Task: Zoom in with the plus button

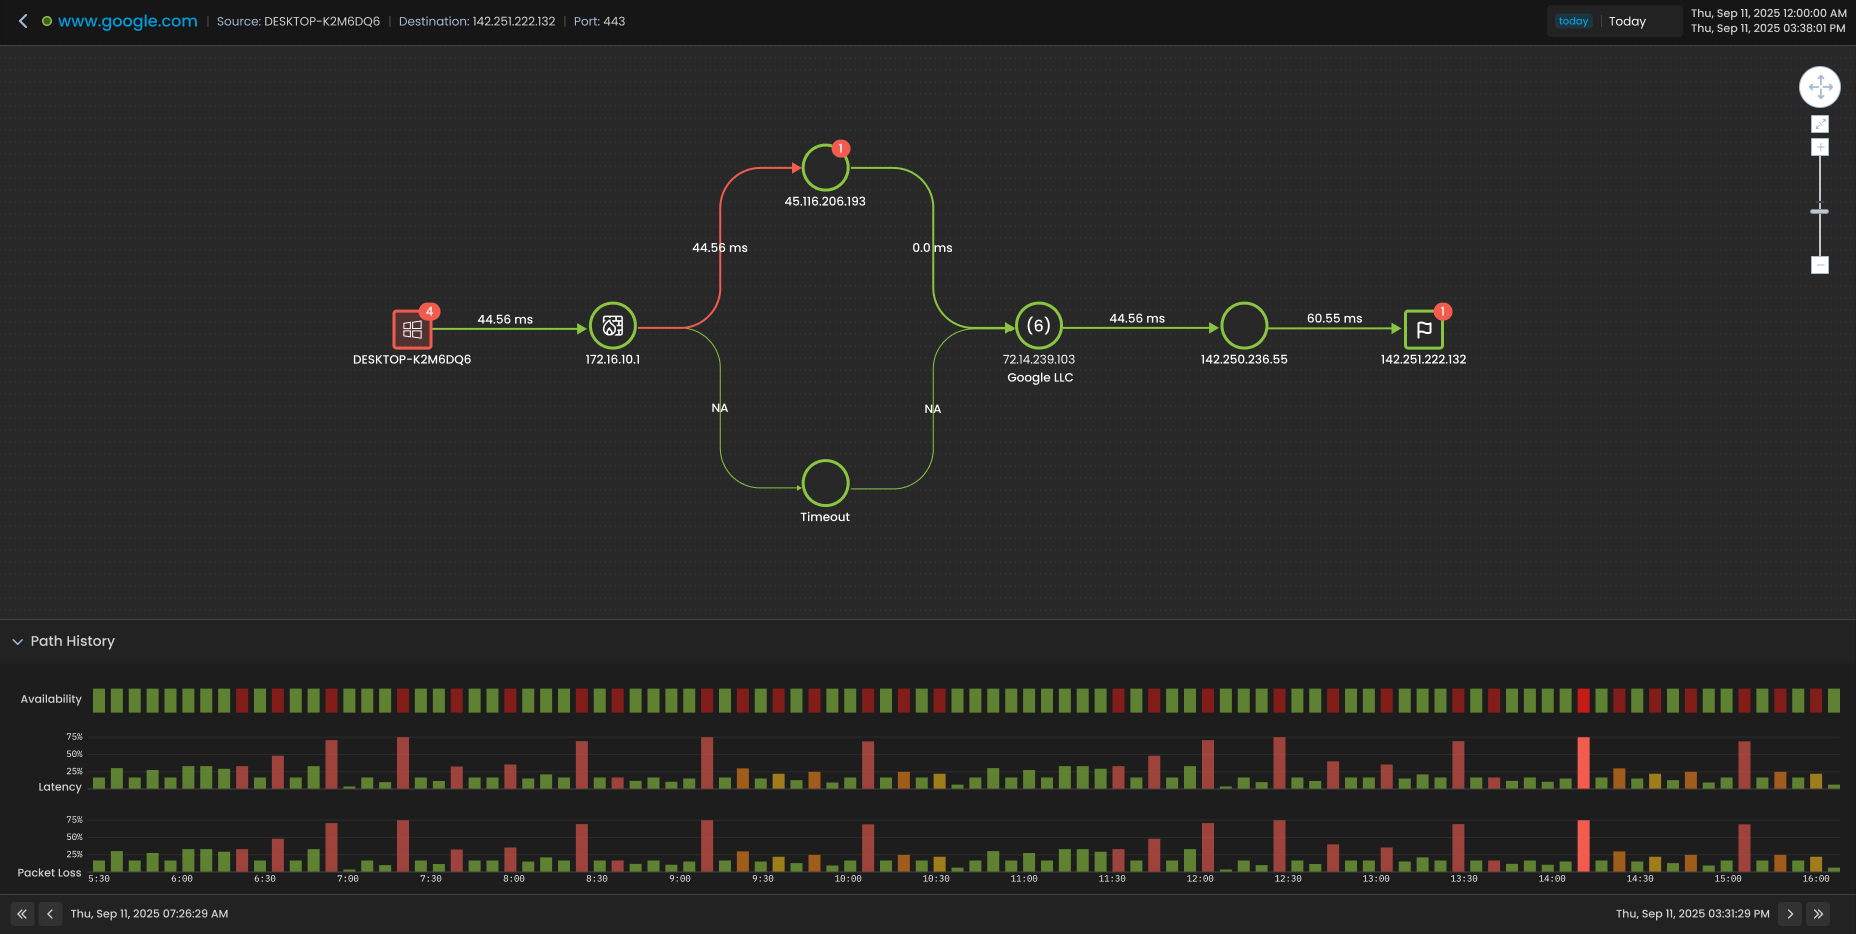Action: tap(1819, 148)
